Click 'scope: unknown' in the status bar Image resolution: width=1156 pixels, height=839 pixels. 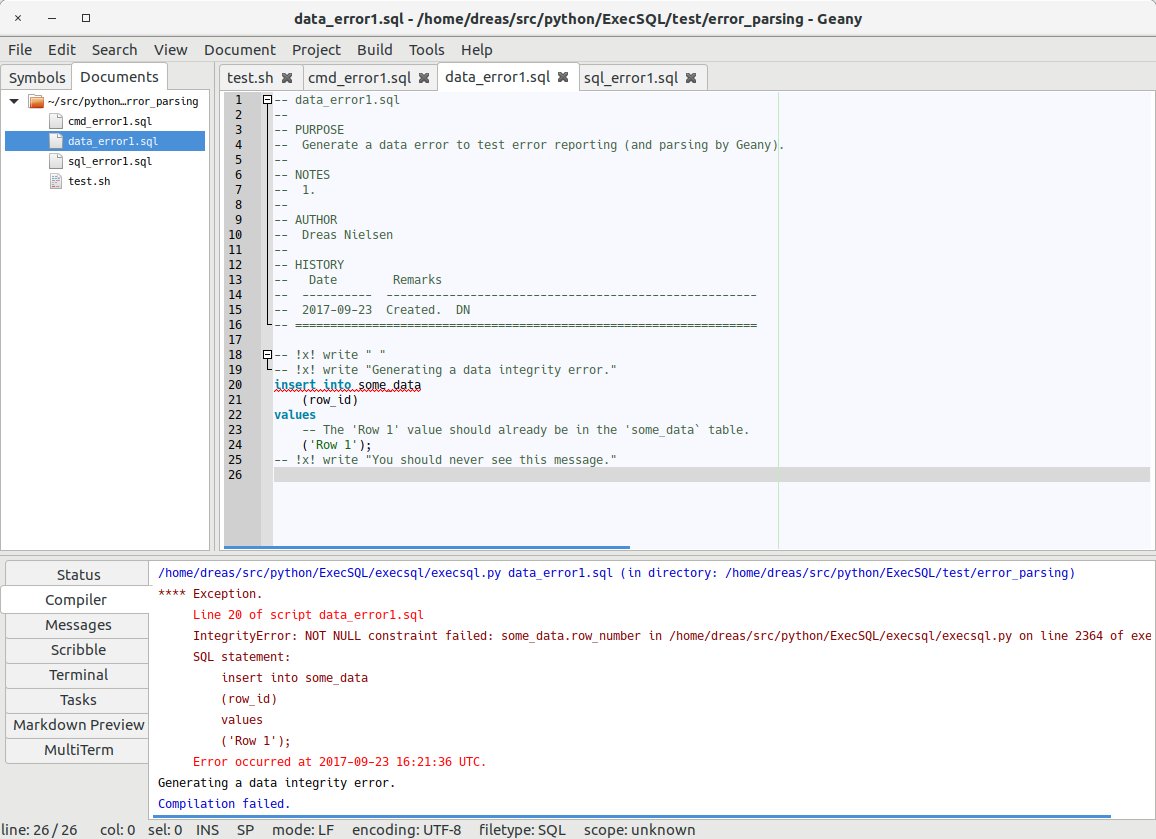(639, 829)
